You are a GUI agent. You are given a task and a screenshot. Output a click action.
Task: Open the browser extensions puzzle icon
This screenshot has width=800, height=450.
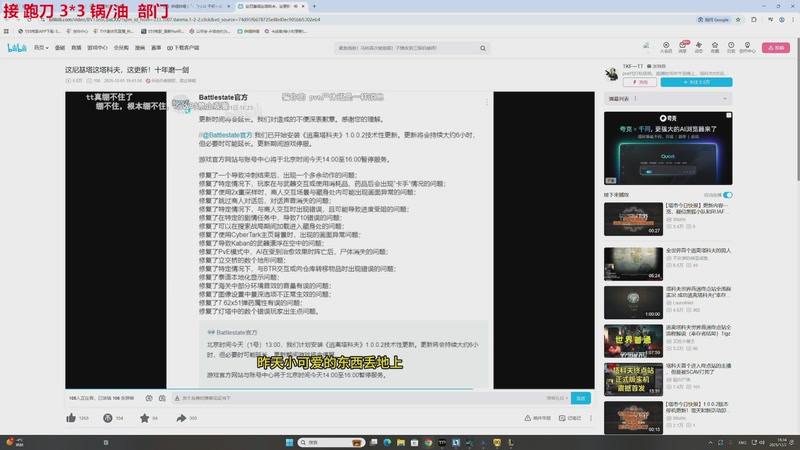tap(754, 19)
